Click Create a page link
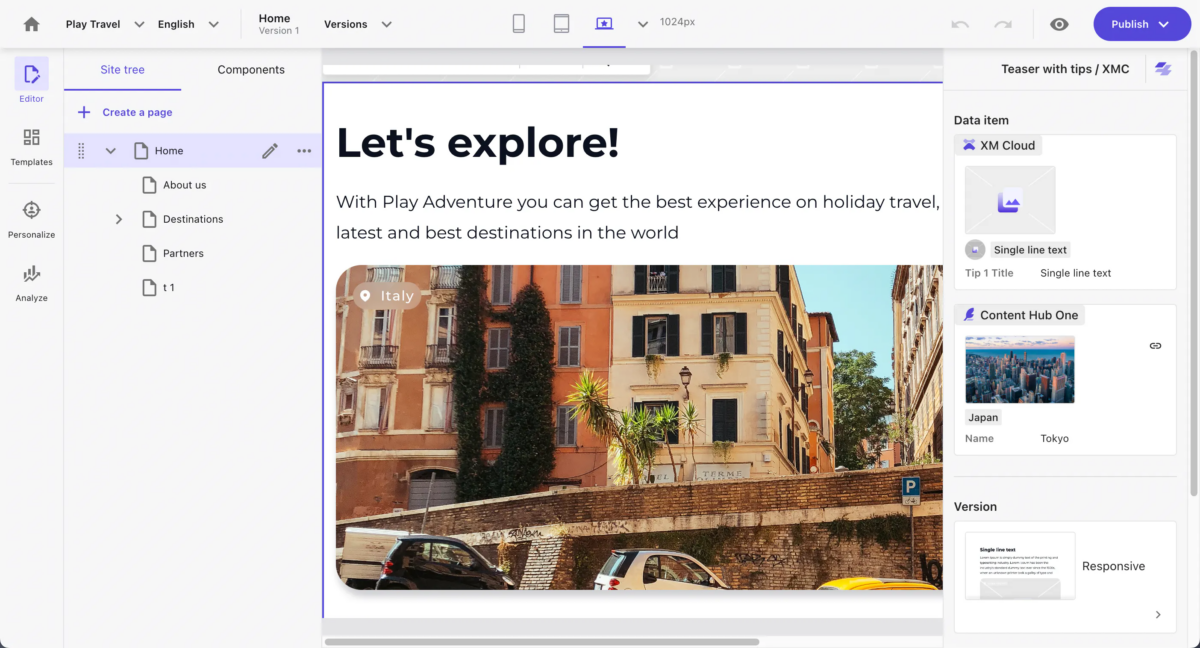 [125, 112]
